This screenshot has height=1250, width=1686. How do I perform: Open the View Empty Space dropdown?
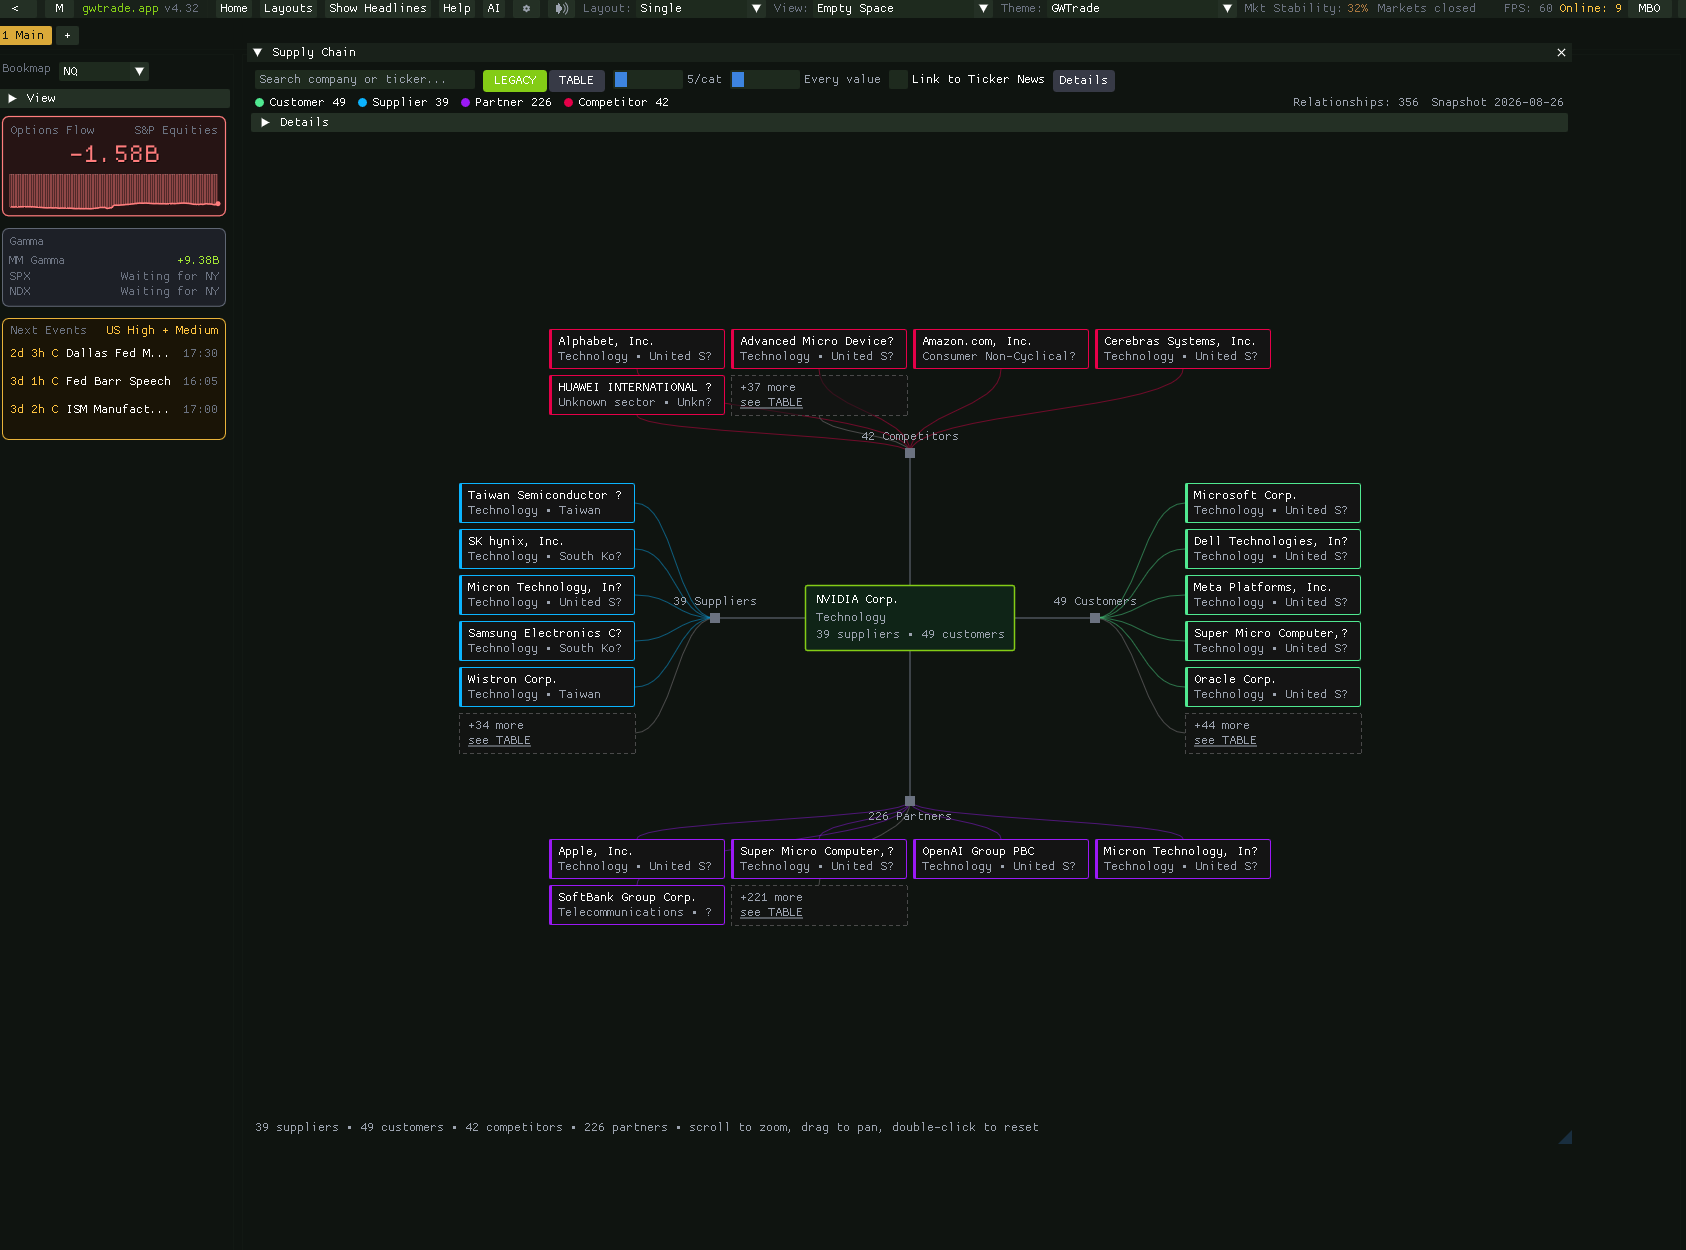pyautogui.click(x=902, y=8)
